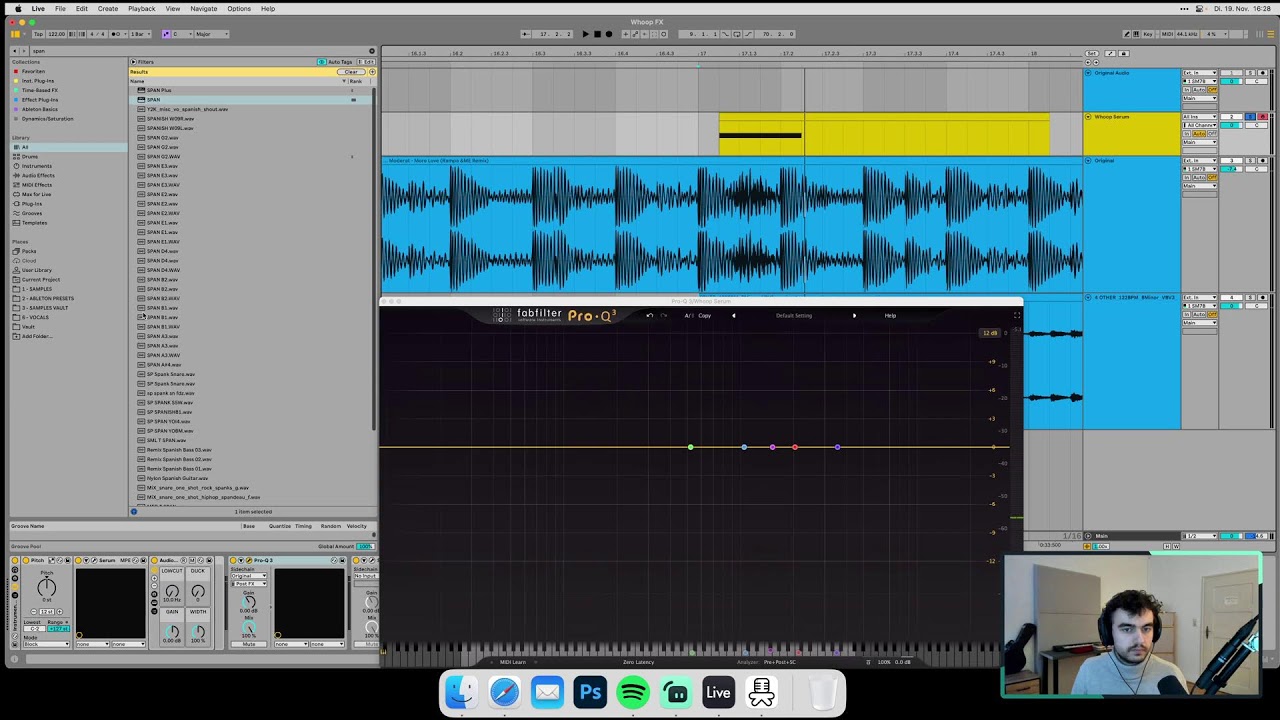This screenshot has height=720, width=1280.
Task: Open the Max for Live library category
Action: [36, 194]
